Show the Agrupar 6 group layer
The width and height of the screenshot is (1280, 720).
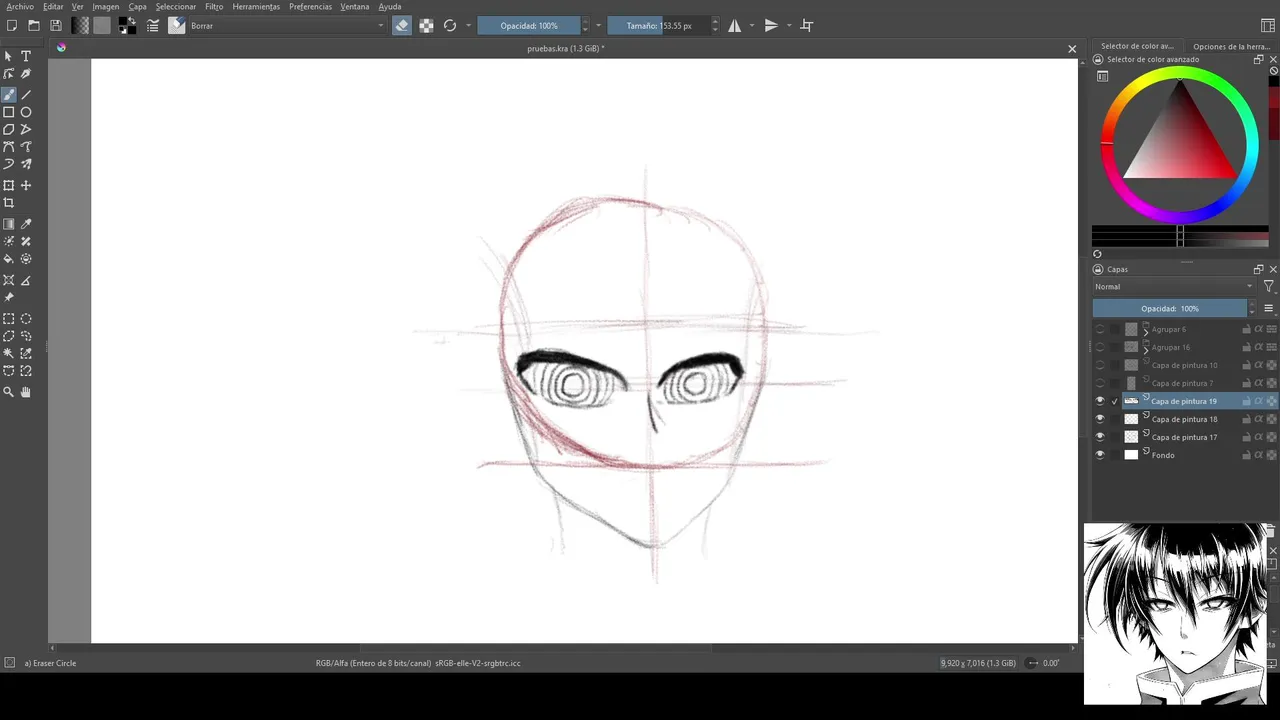click(x=1100, y=329)
